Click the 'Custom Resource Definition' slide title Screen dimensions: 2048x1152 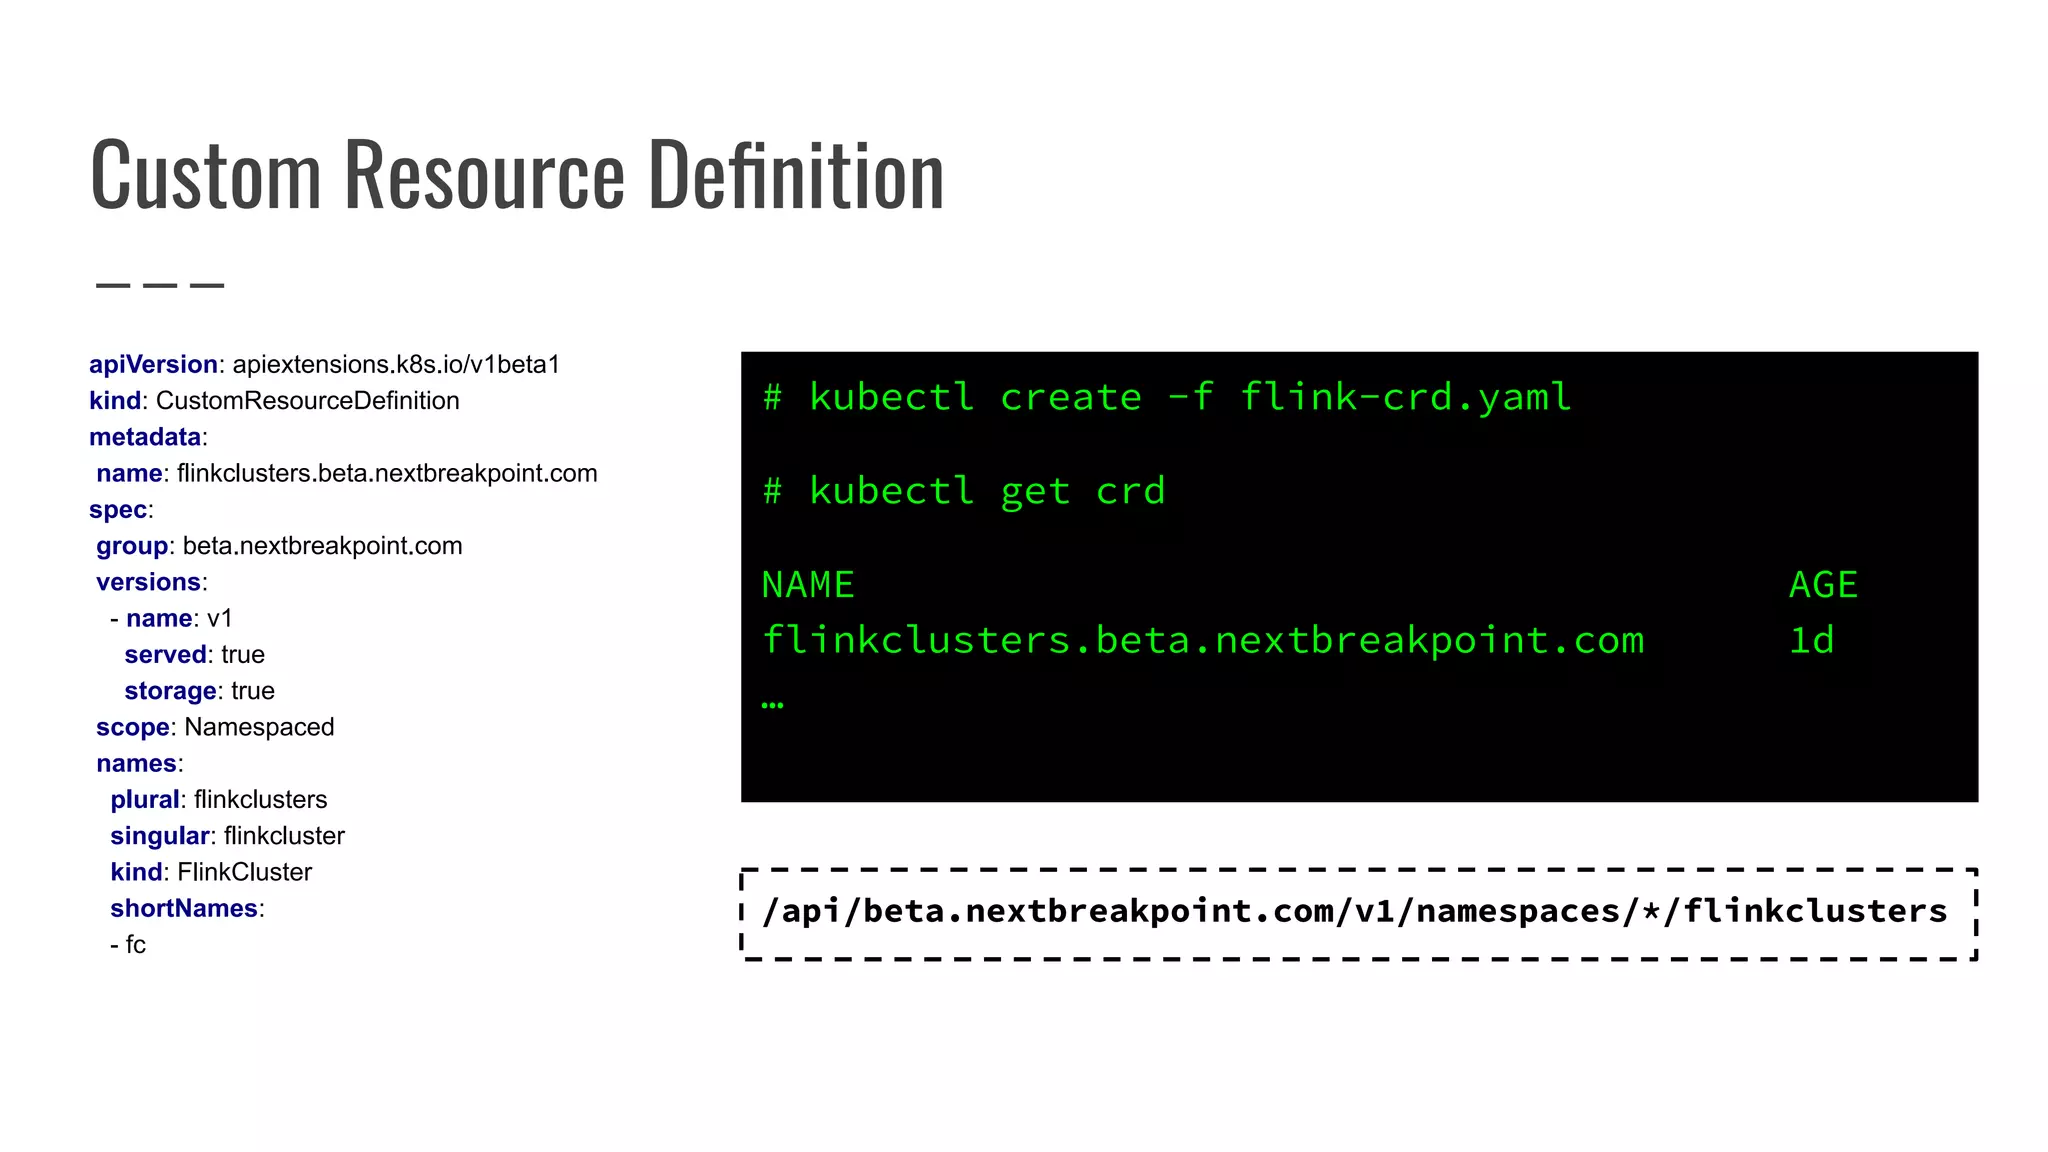[x=517, y=174]
